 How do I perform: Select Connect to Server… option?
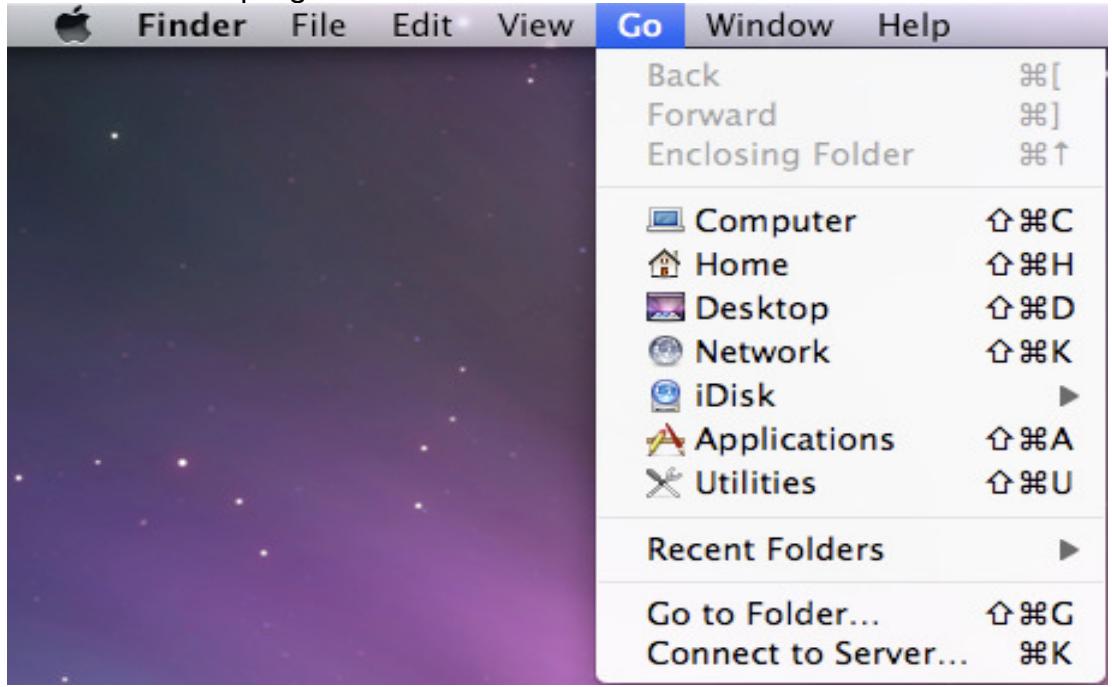pyautogui.click(x=851, y=653)
